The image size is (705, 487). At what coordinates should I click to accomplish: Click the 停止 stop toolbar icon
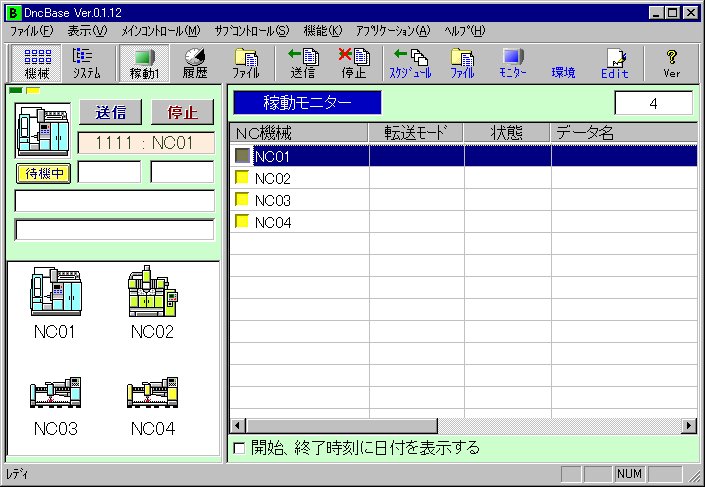click(354, 63)
